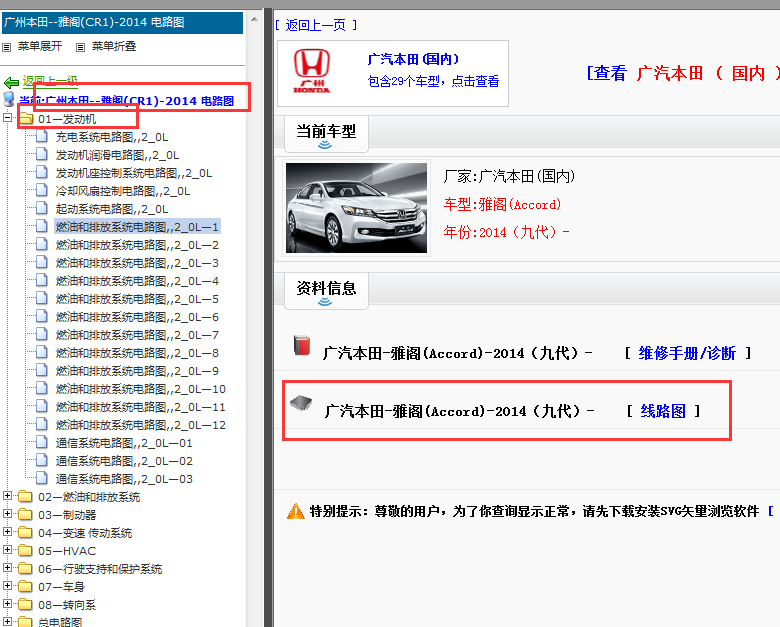780x627 pixels.
Task: Open 菜单折叠 menu option
Action: 114,46
